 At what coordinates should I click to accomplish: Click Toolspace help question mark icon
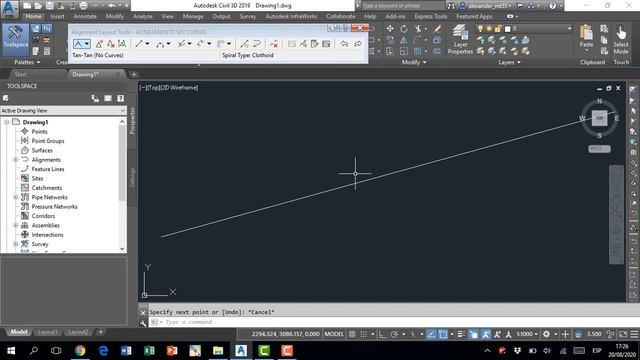point(120,98)
